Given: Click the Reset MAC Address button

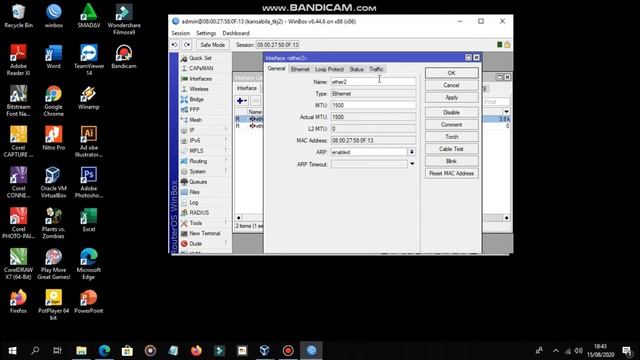Looking at the screenshot, I should 451,173.
